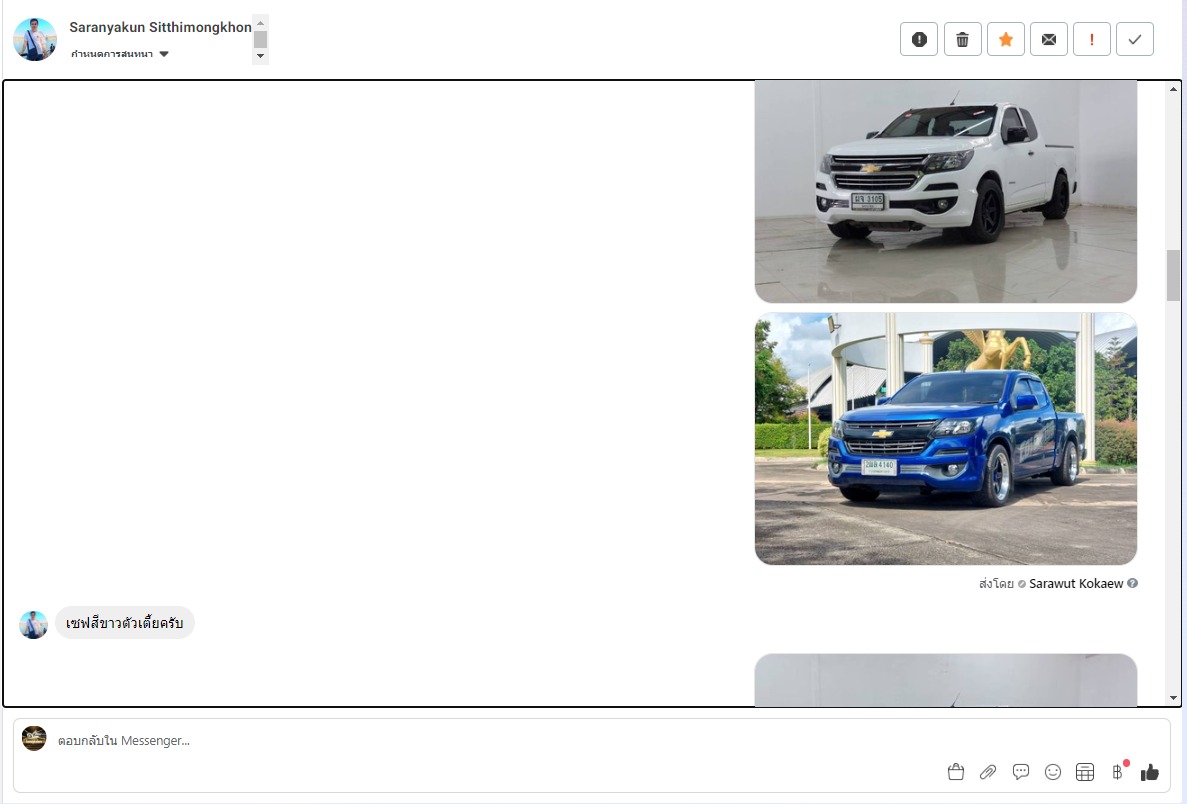1187x804 pixels.
Task: Open the emoji picker smiley icon
Action: 1053,772
